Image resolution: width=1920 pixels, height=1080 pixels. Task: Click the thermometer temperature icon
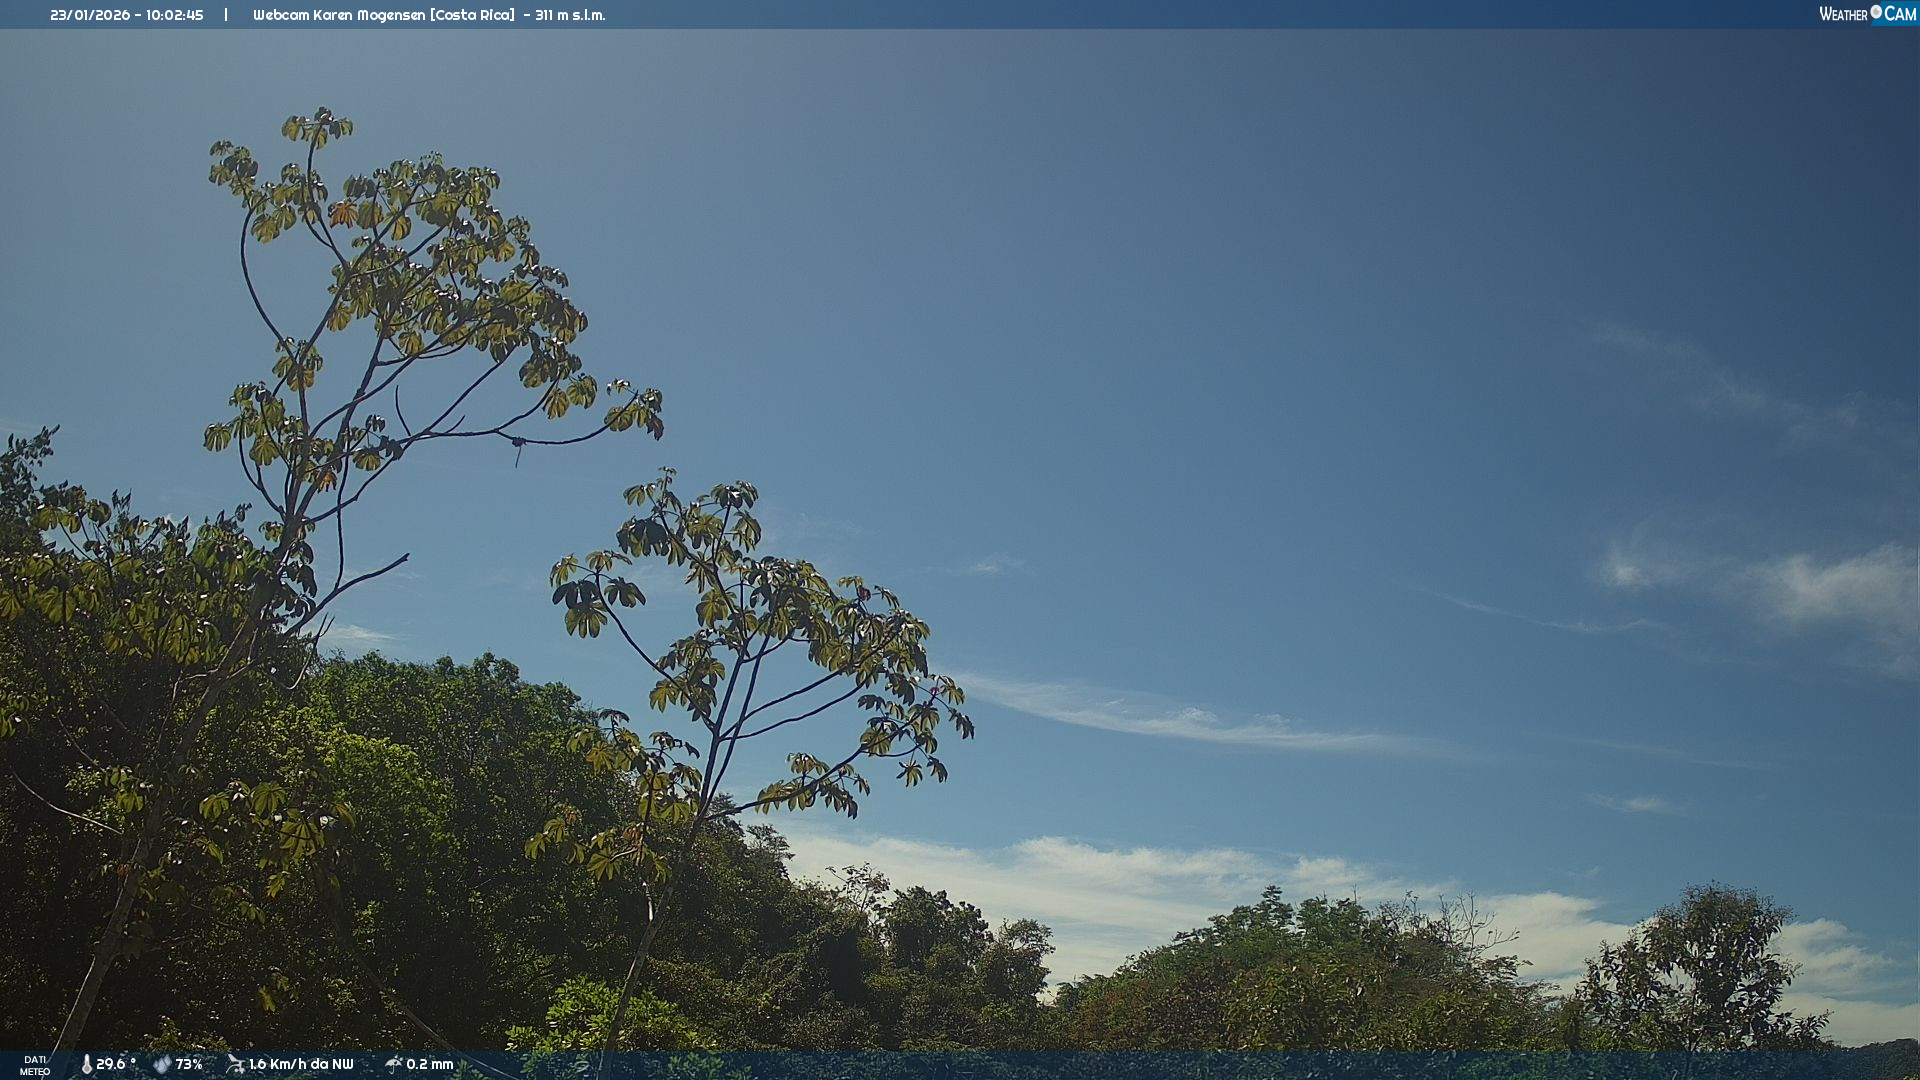(x=87, y=1064)
